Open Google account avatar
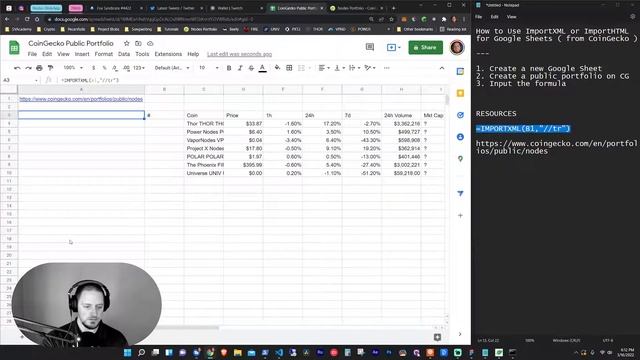 (457, 47)
